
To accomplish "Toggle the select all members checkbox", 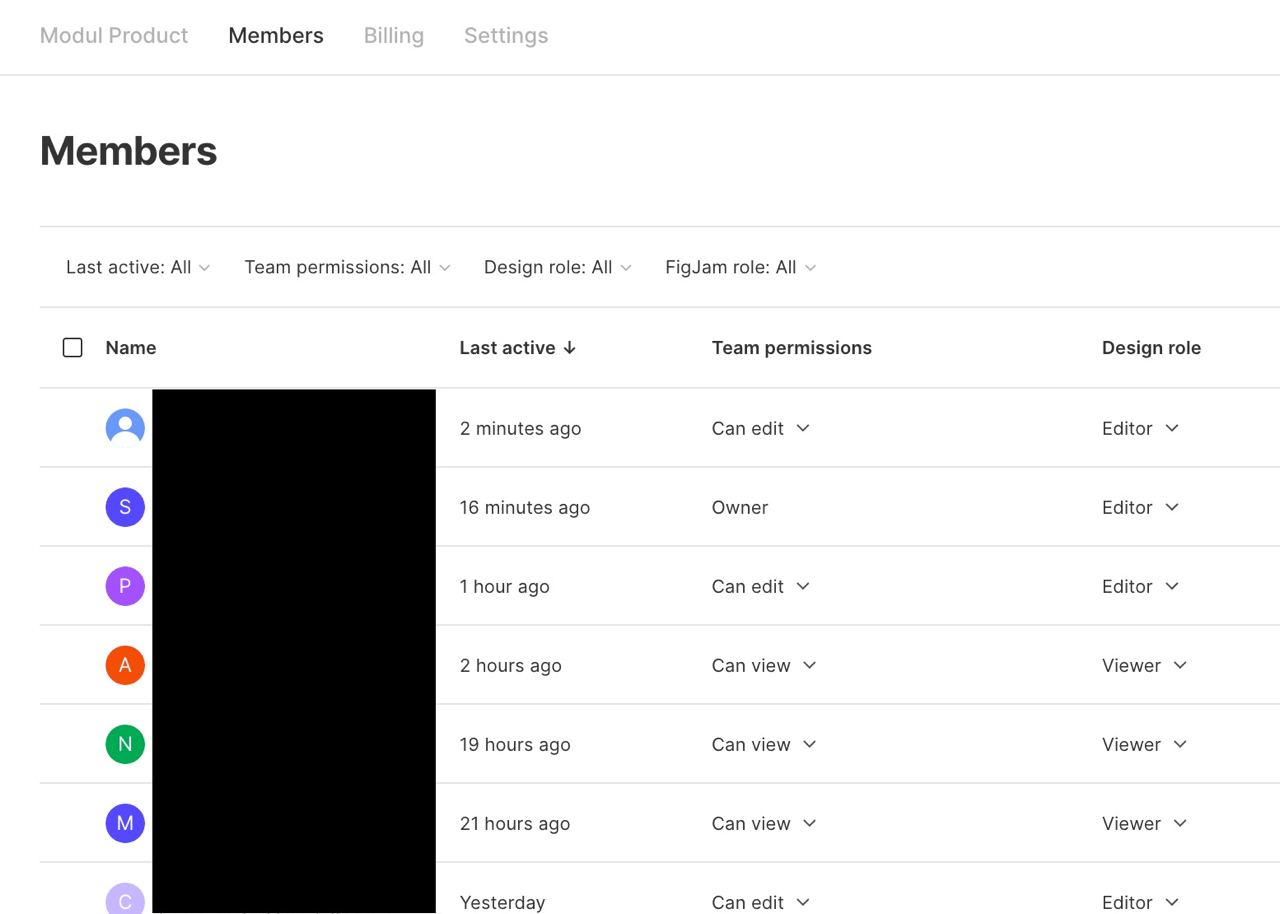I will (73, 348).
